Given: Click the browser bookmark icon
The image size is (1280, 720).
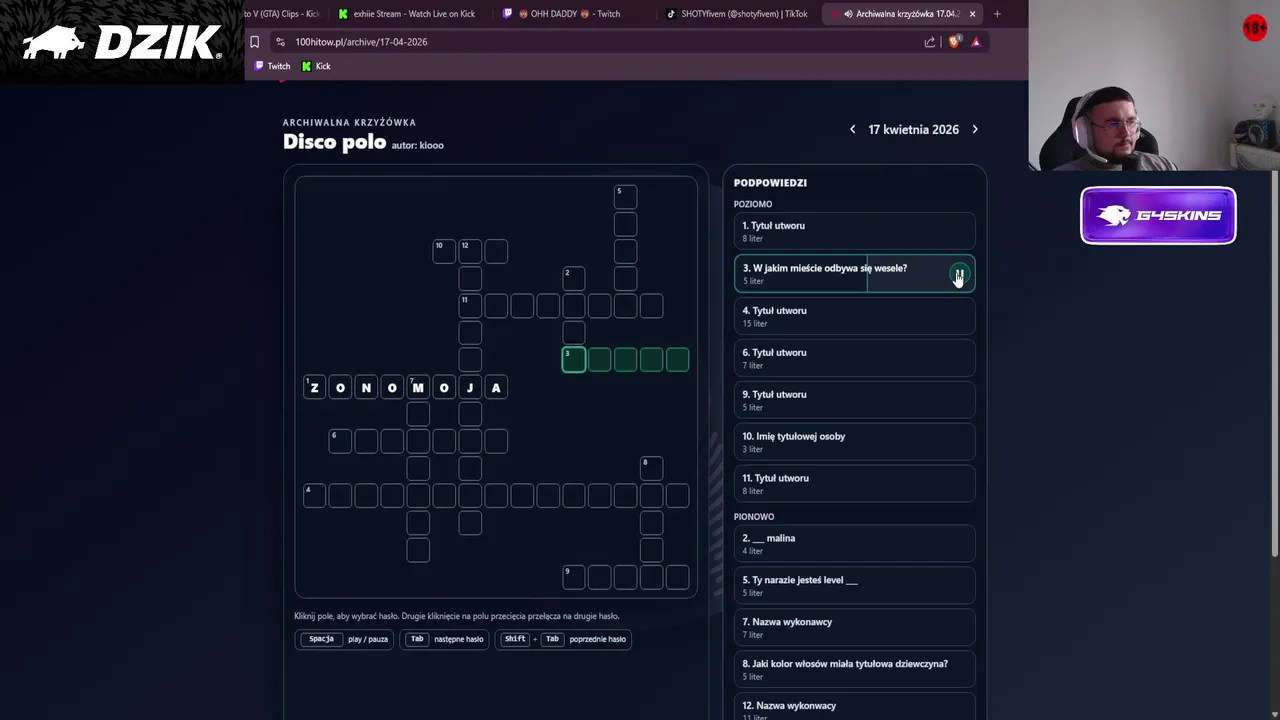Looking at the screenshot, I should (x=254, y=42).
